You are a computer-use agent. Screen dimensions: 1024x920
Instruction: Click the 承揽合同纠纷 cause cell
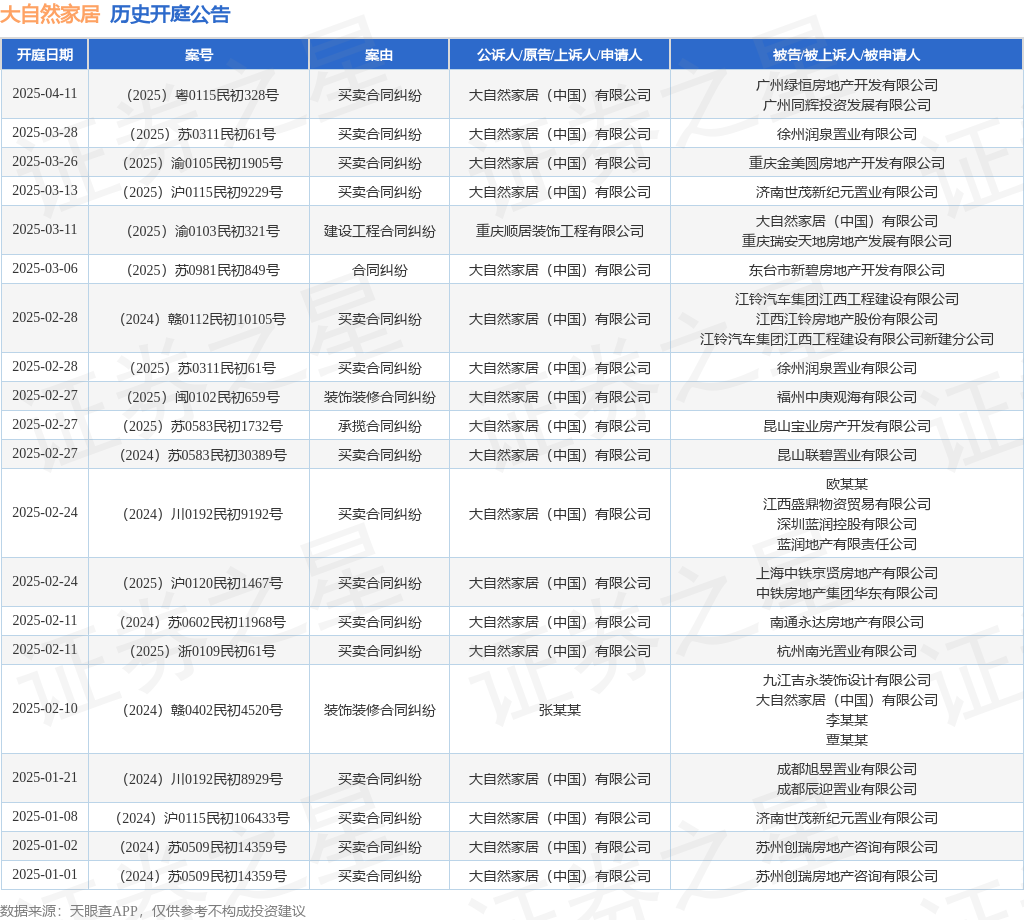[379, 426]
